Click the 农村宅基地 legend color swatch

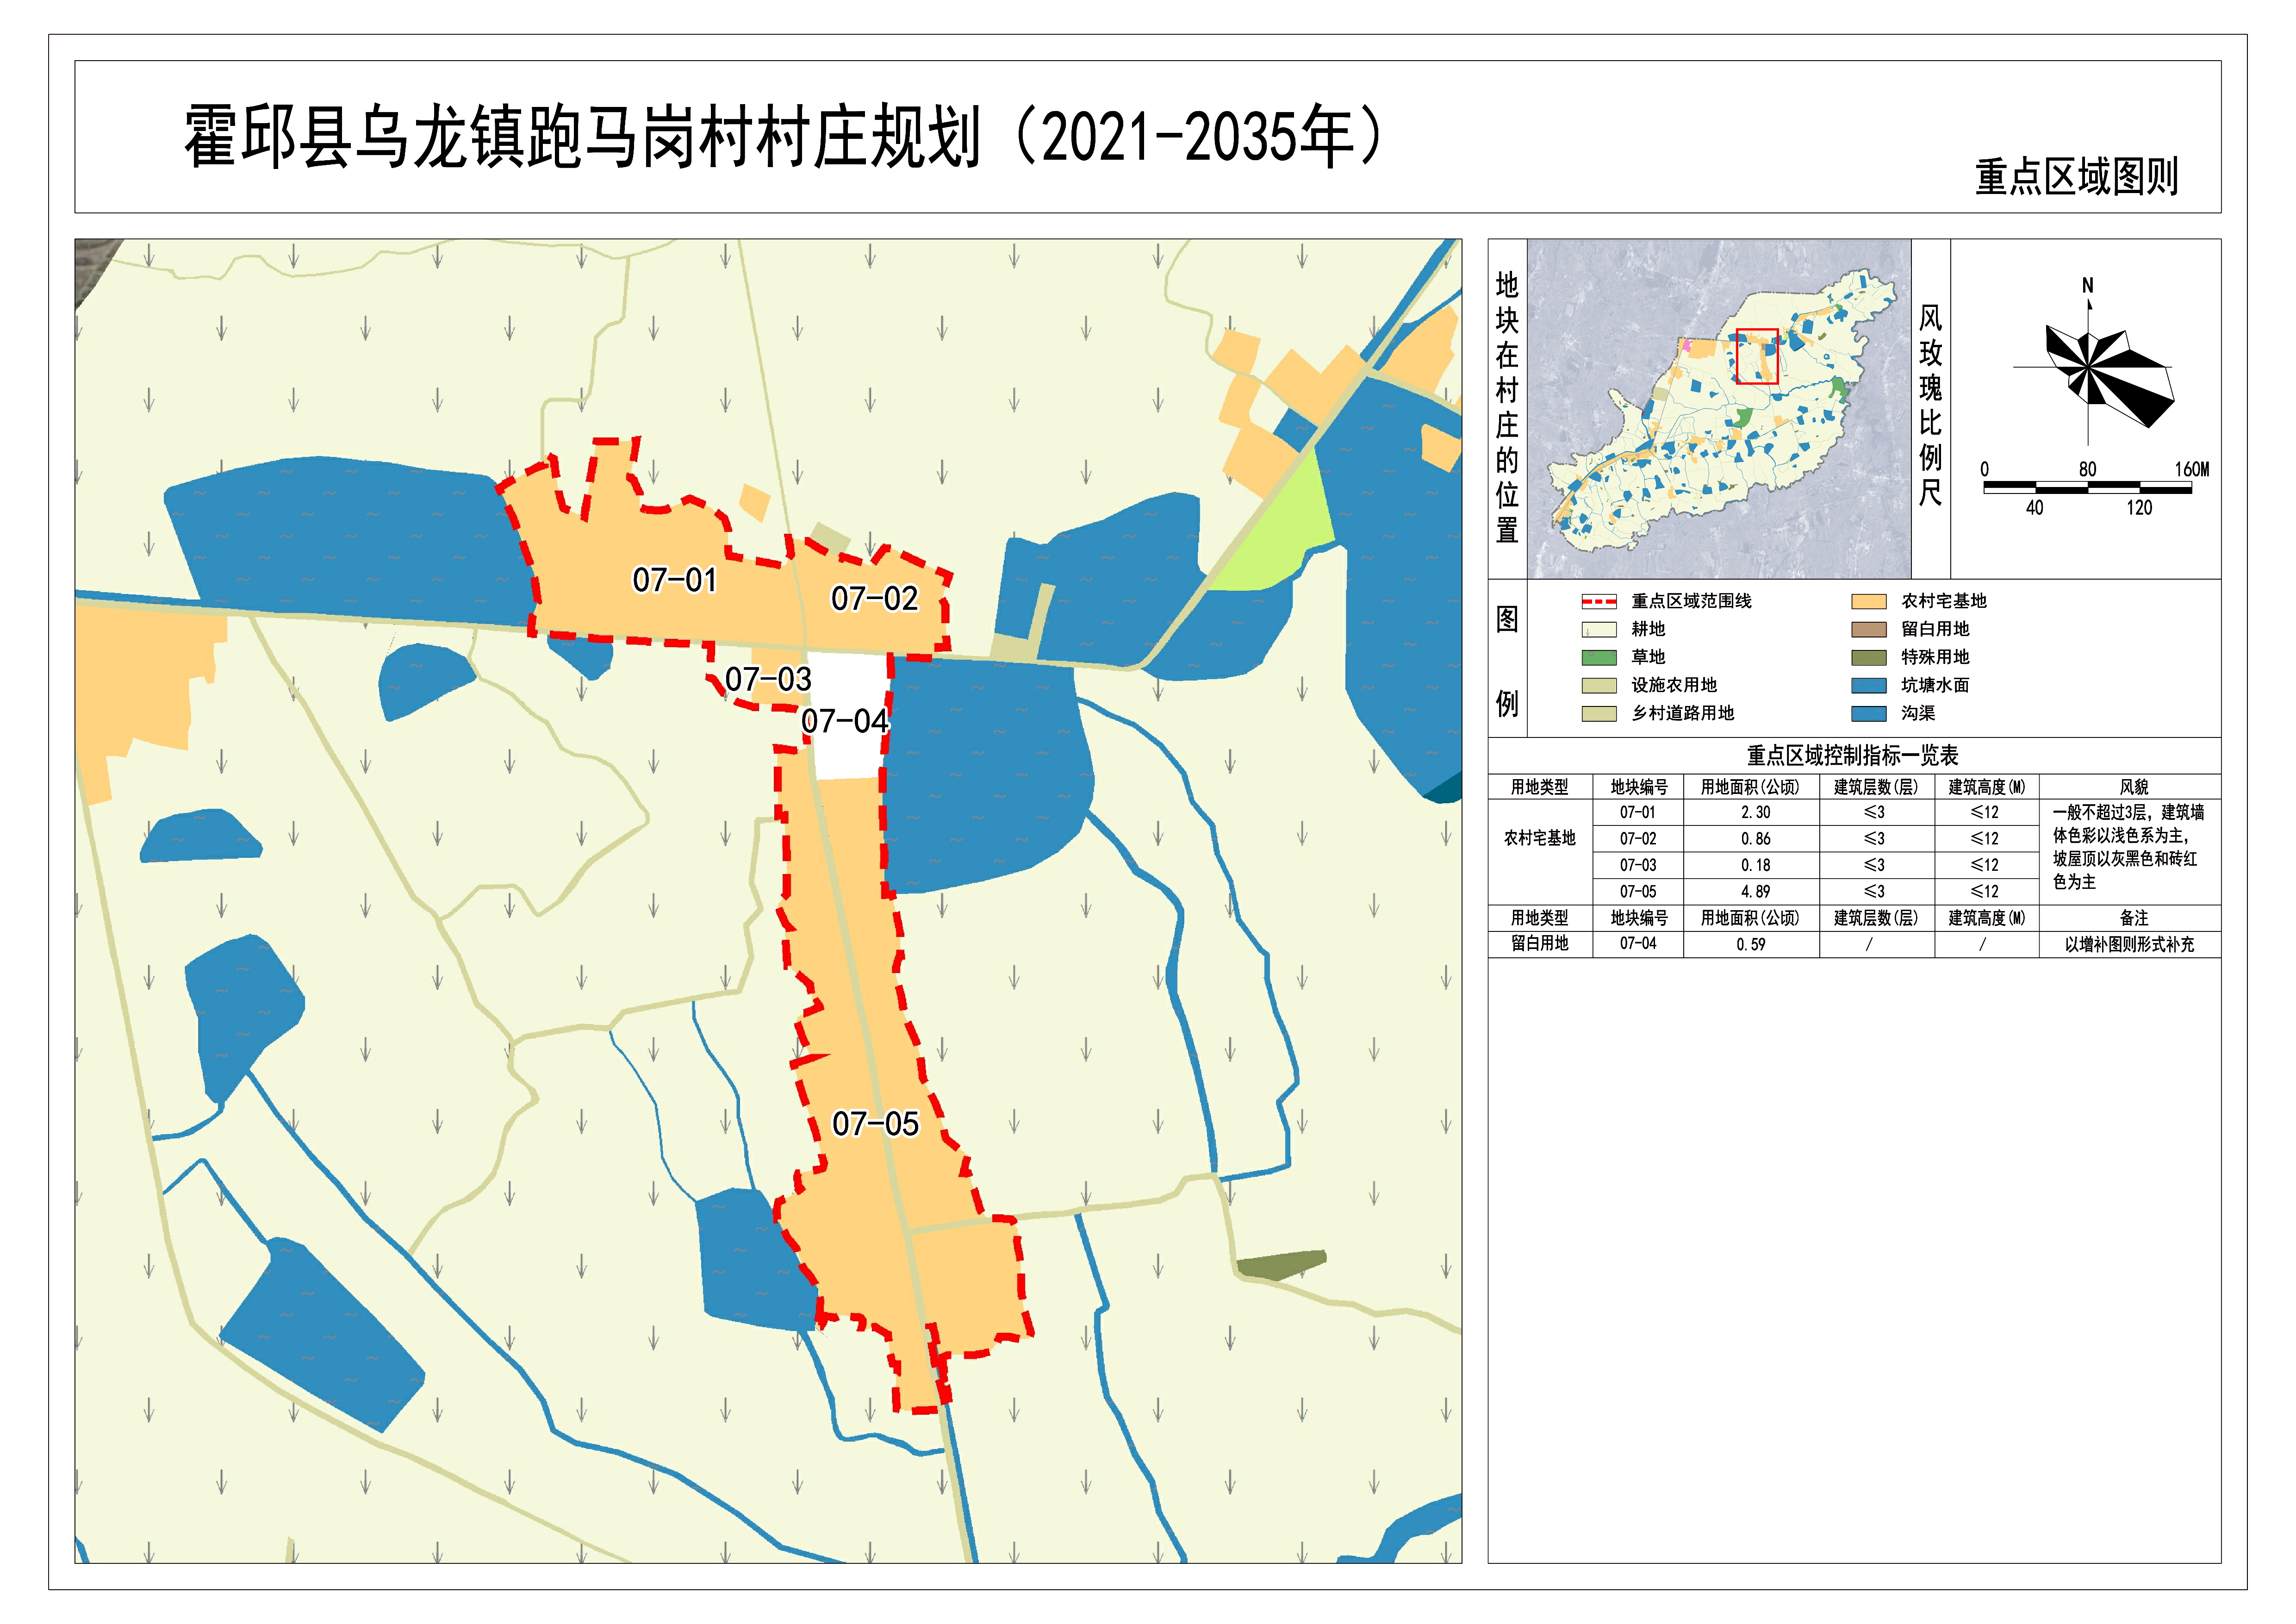[x=1868, y=601]
